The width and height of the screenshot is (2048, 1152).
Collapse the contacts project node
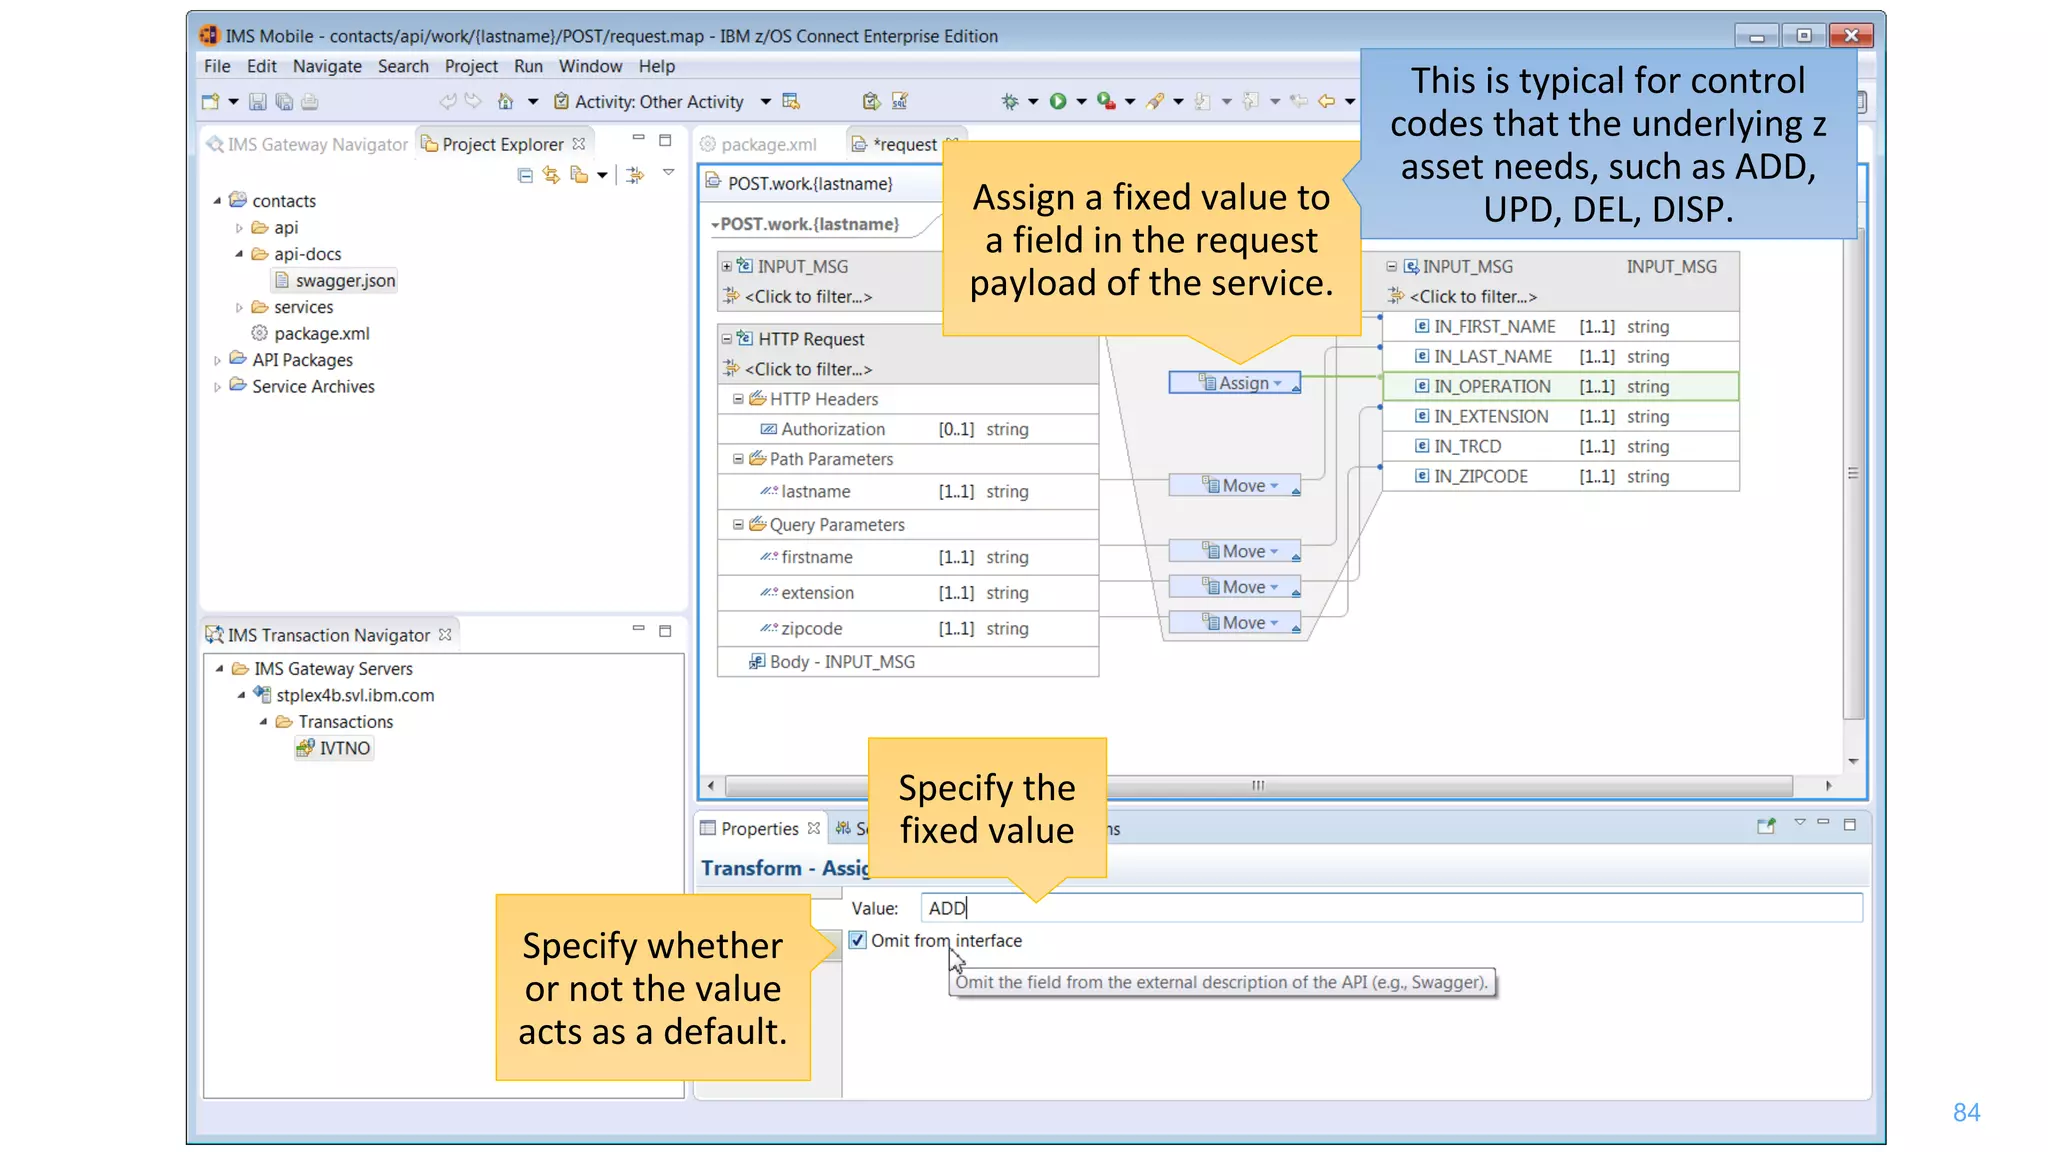pos(217,201)
